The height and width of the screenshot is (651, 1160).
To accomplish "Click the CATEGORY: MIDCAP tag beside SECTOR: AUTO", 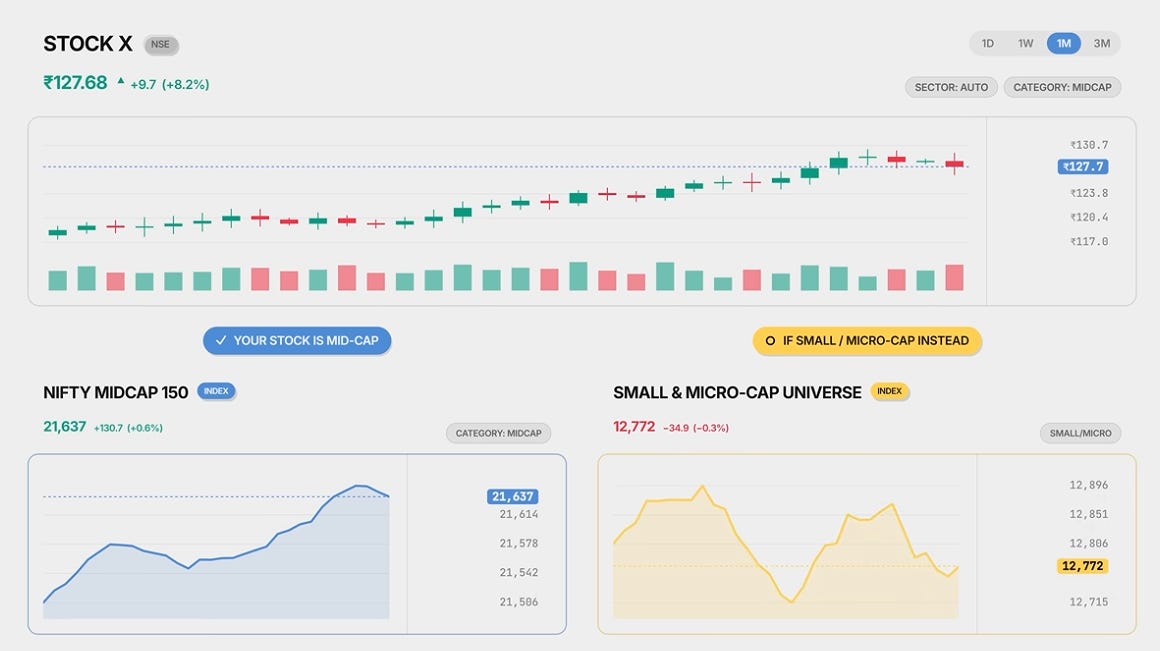I will tap(1062, 87).
